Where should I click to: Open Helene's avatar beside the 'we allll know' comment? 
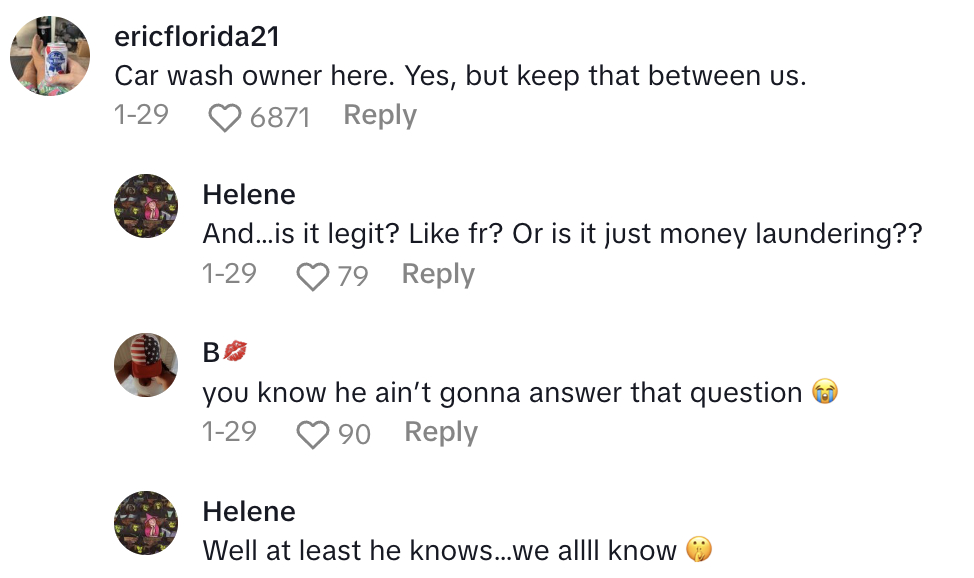145,522
